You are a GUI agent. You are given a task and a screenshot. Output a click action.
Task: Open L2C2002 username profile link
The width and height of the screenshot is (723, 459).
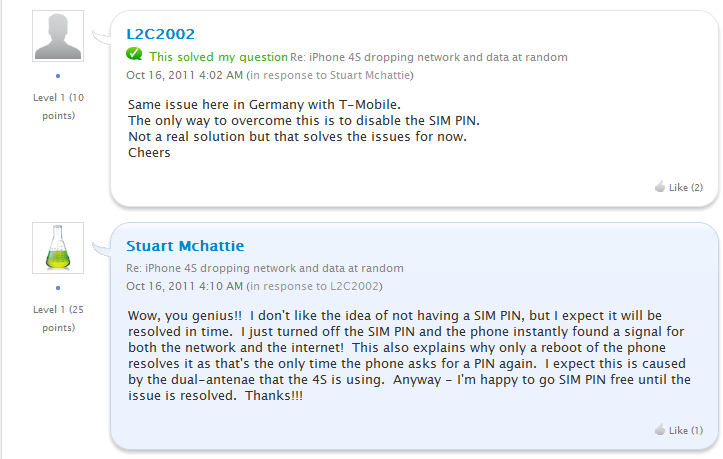tap(160, 34)
